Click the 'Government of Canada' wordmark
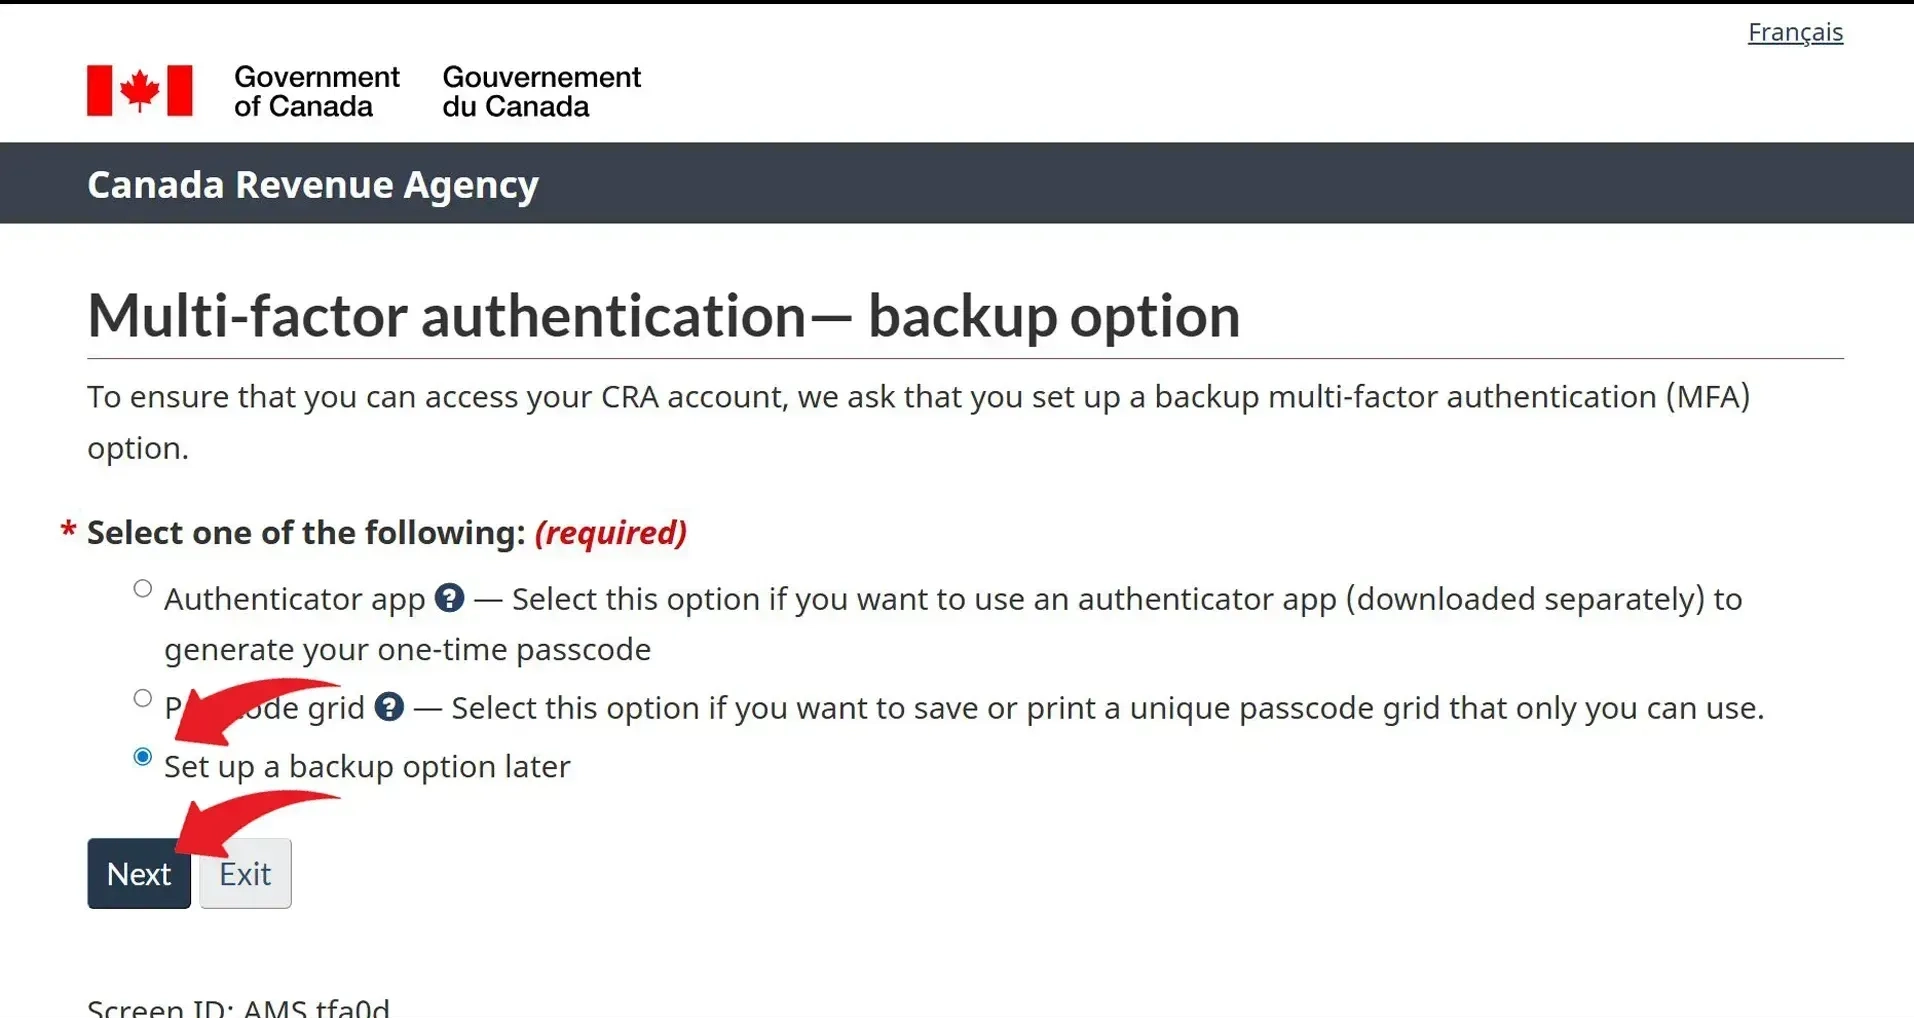Viewport: 1914px width, 1018px height. (x=316, y=91)
